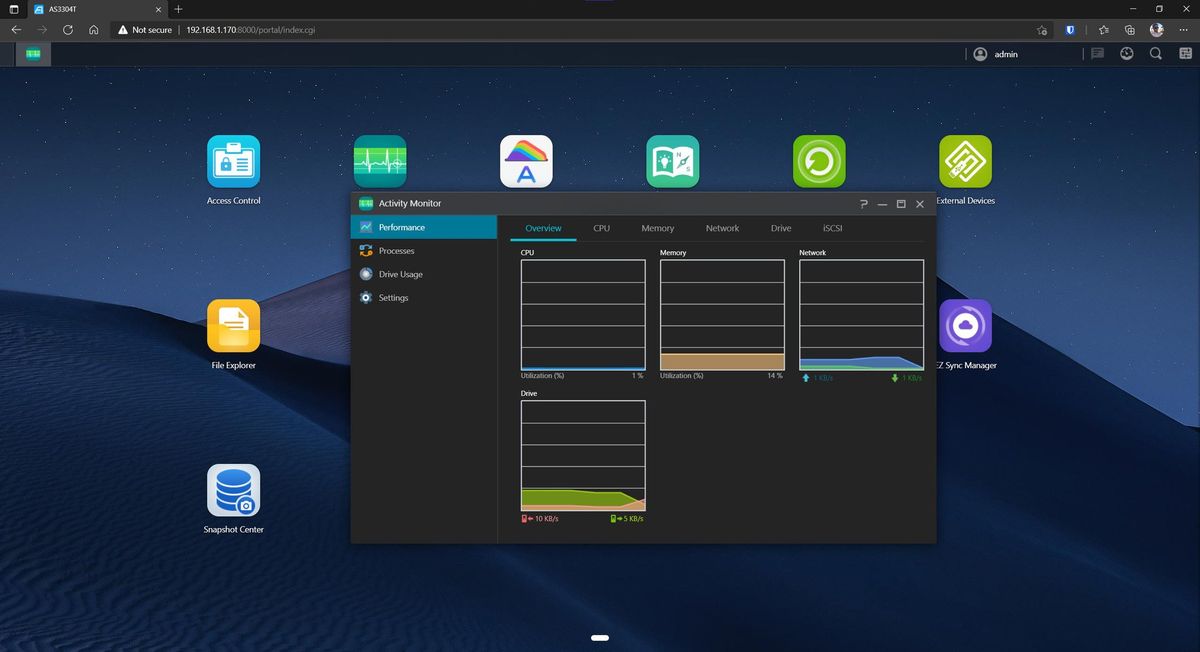Refresh the browser page
This screenshot has height=652, width=1200.
(x=68, y=30)
